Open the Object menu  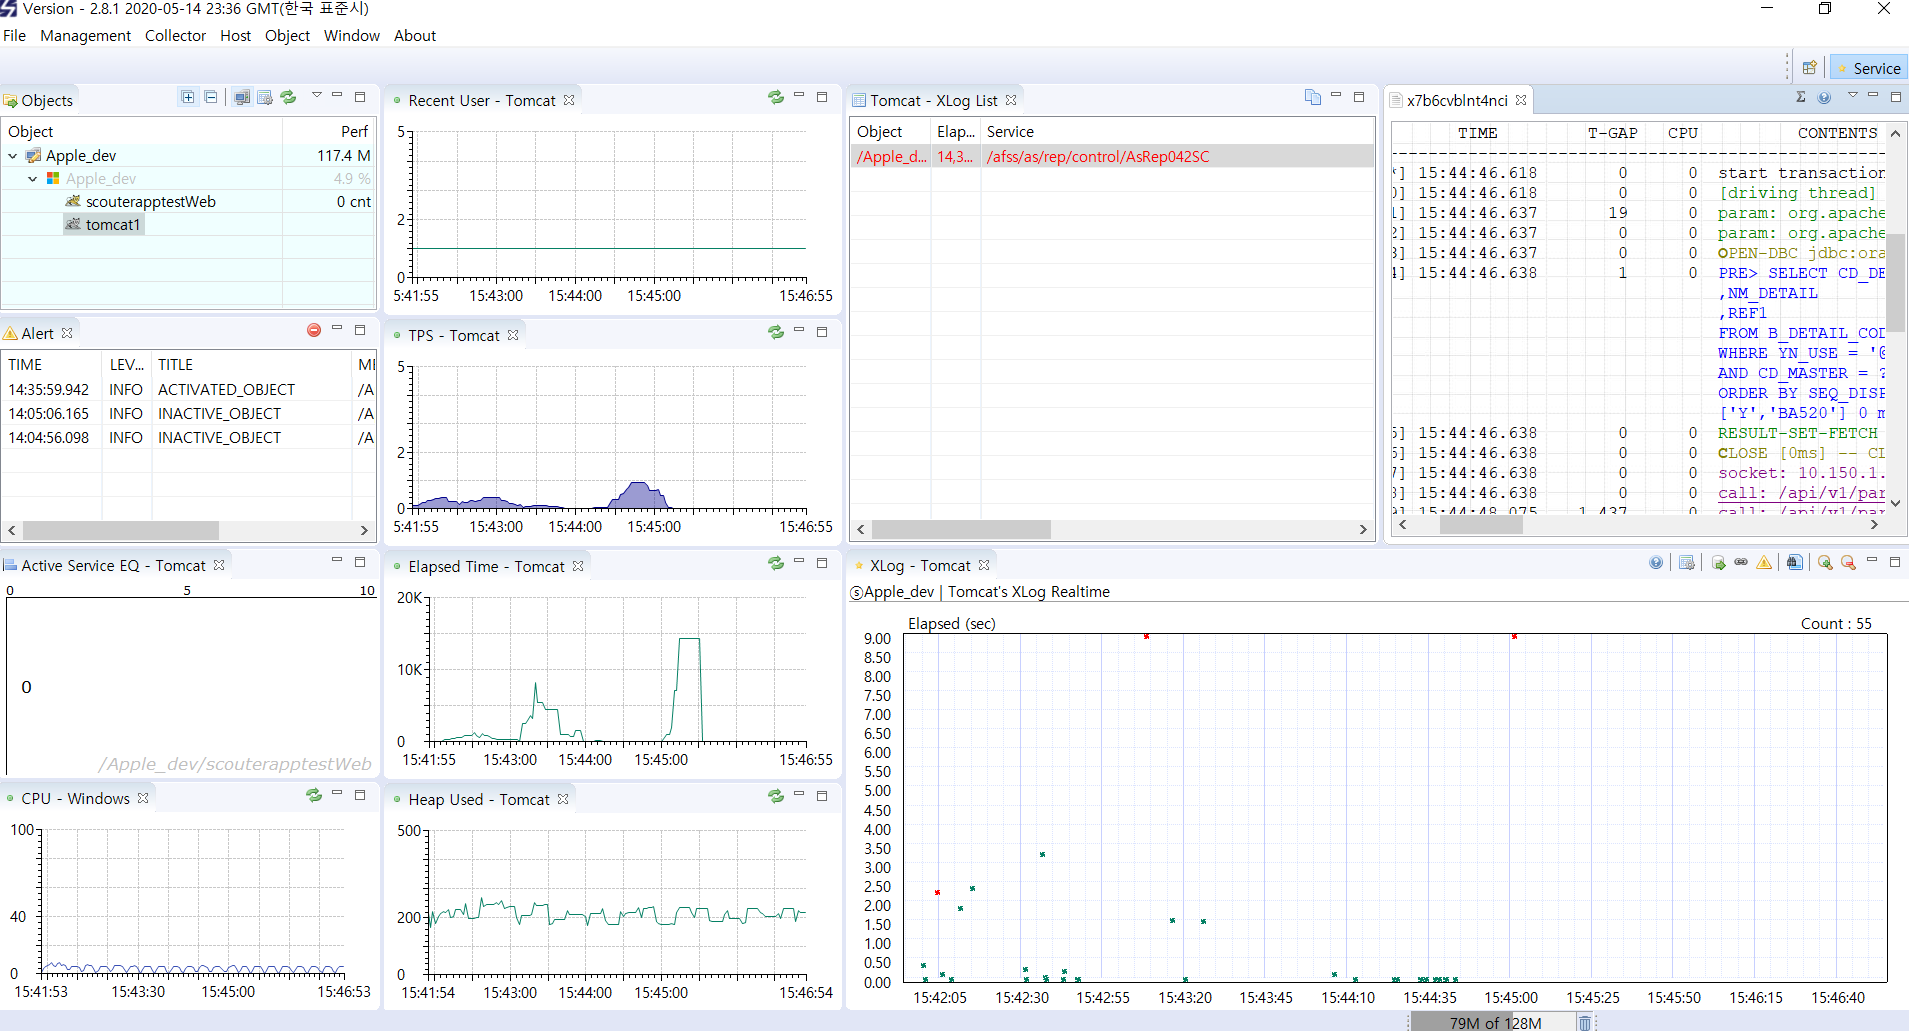click(x=288, y=36)
